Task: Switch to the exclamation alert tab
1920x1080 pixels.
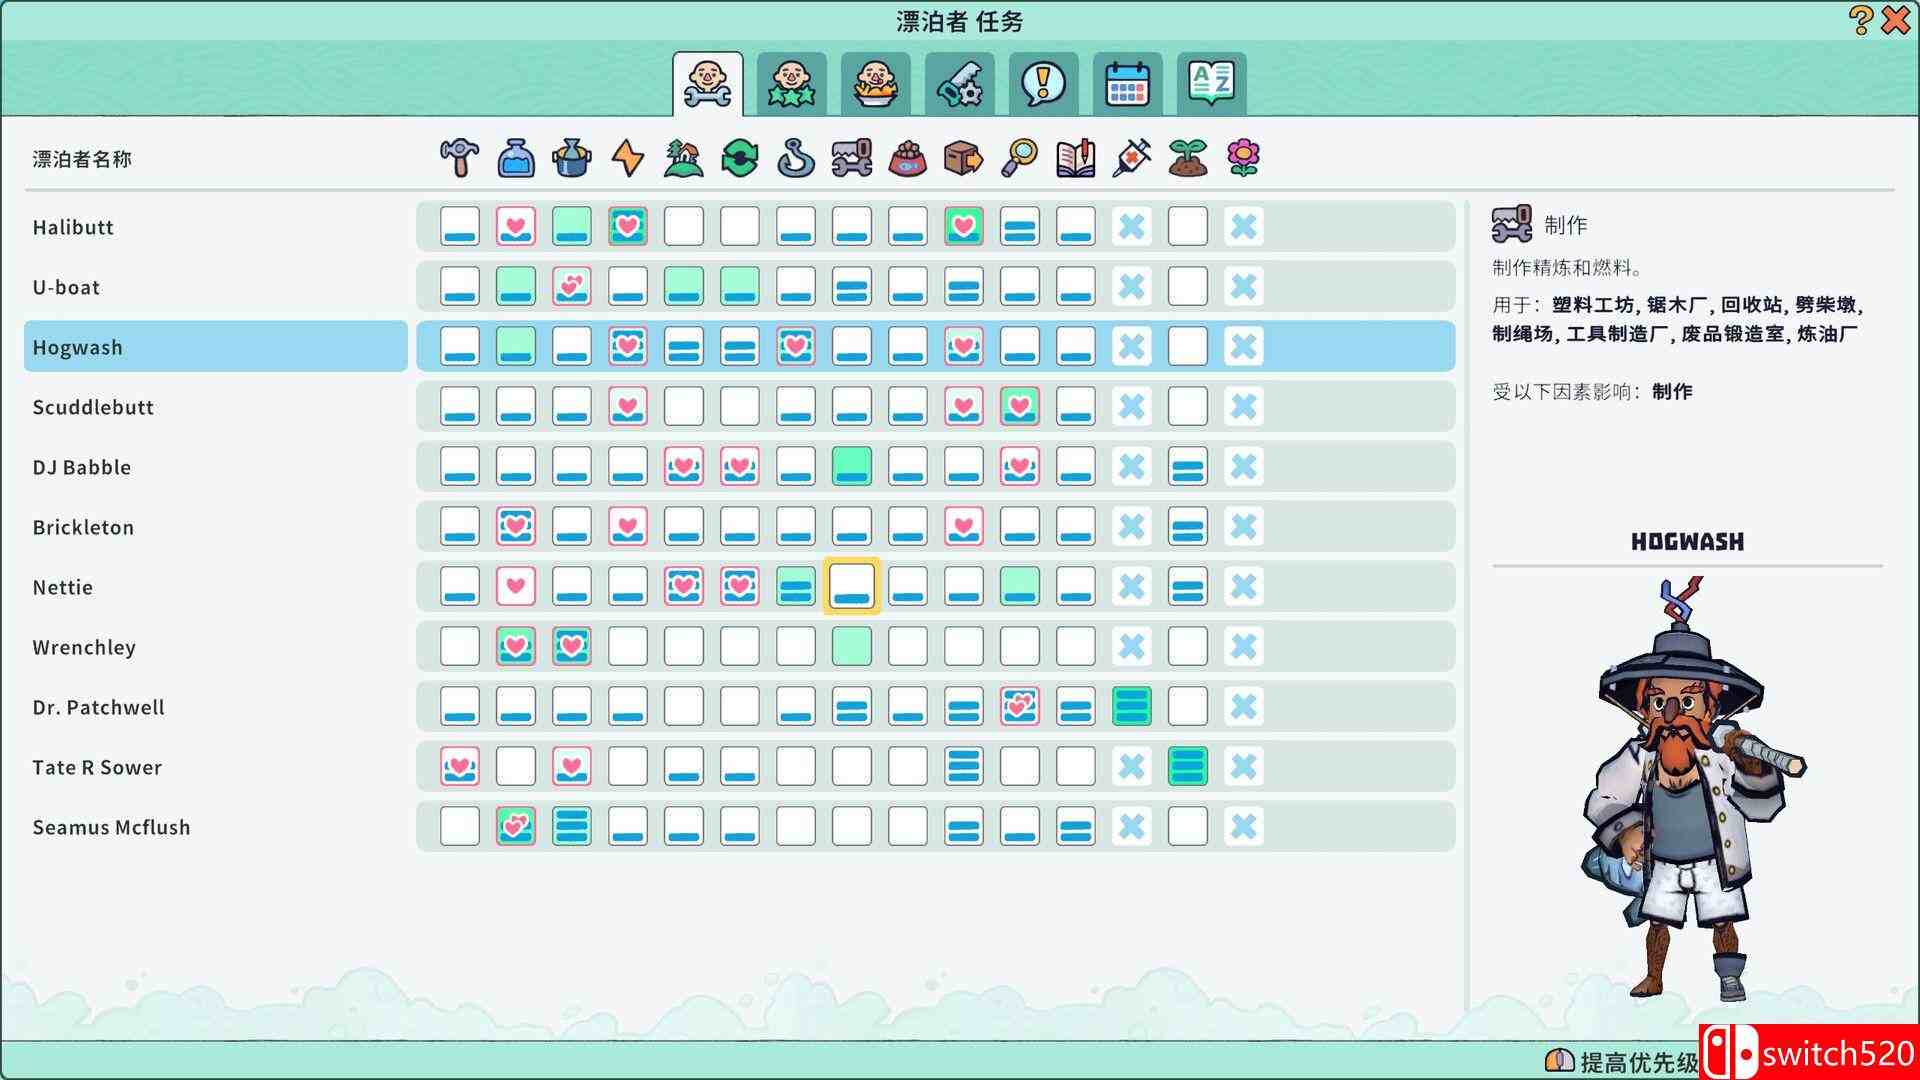Action: (x=1043, y=84)
